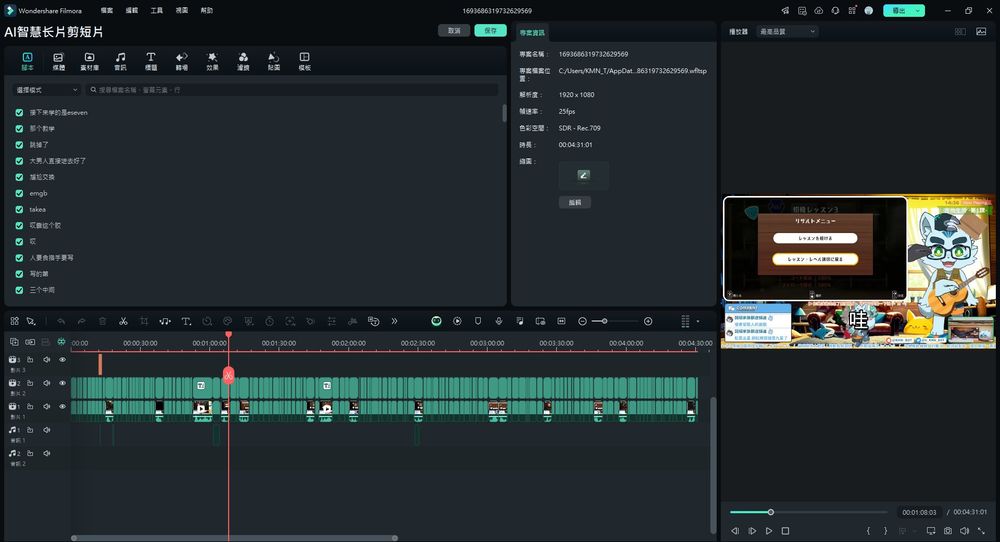1000x542 pixels.
Task: Click the headset support icon in title bar
Action: coord(835,11)
